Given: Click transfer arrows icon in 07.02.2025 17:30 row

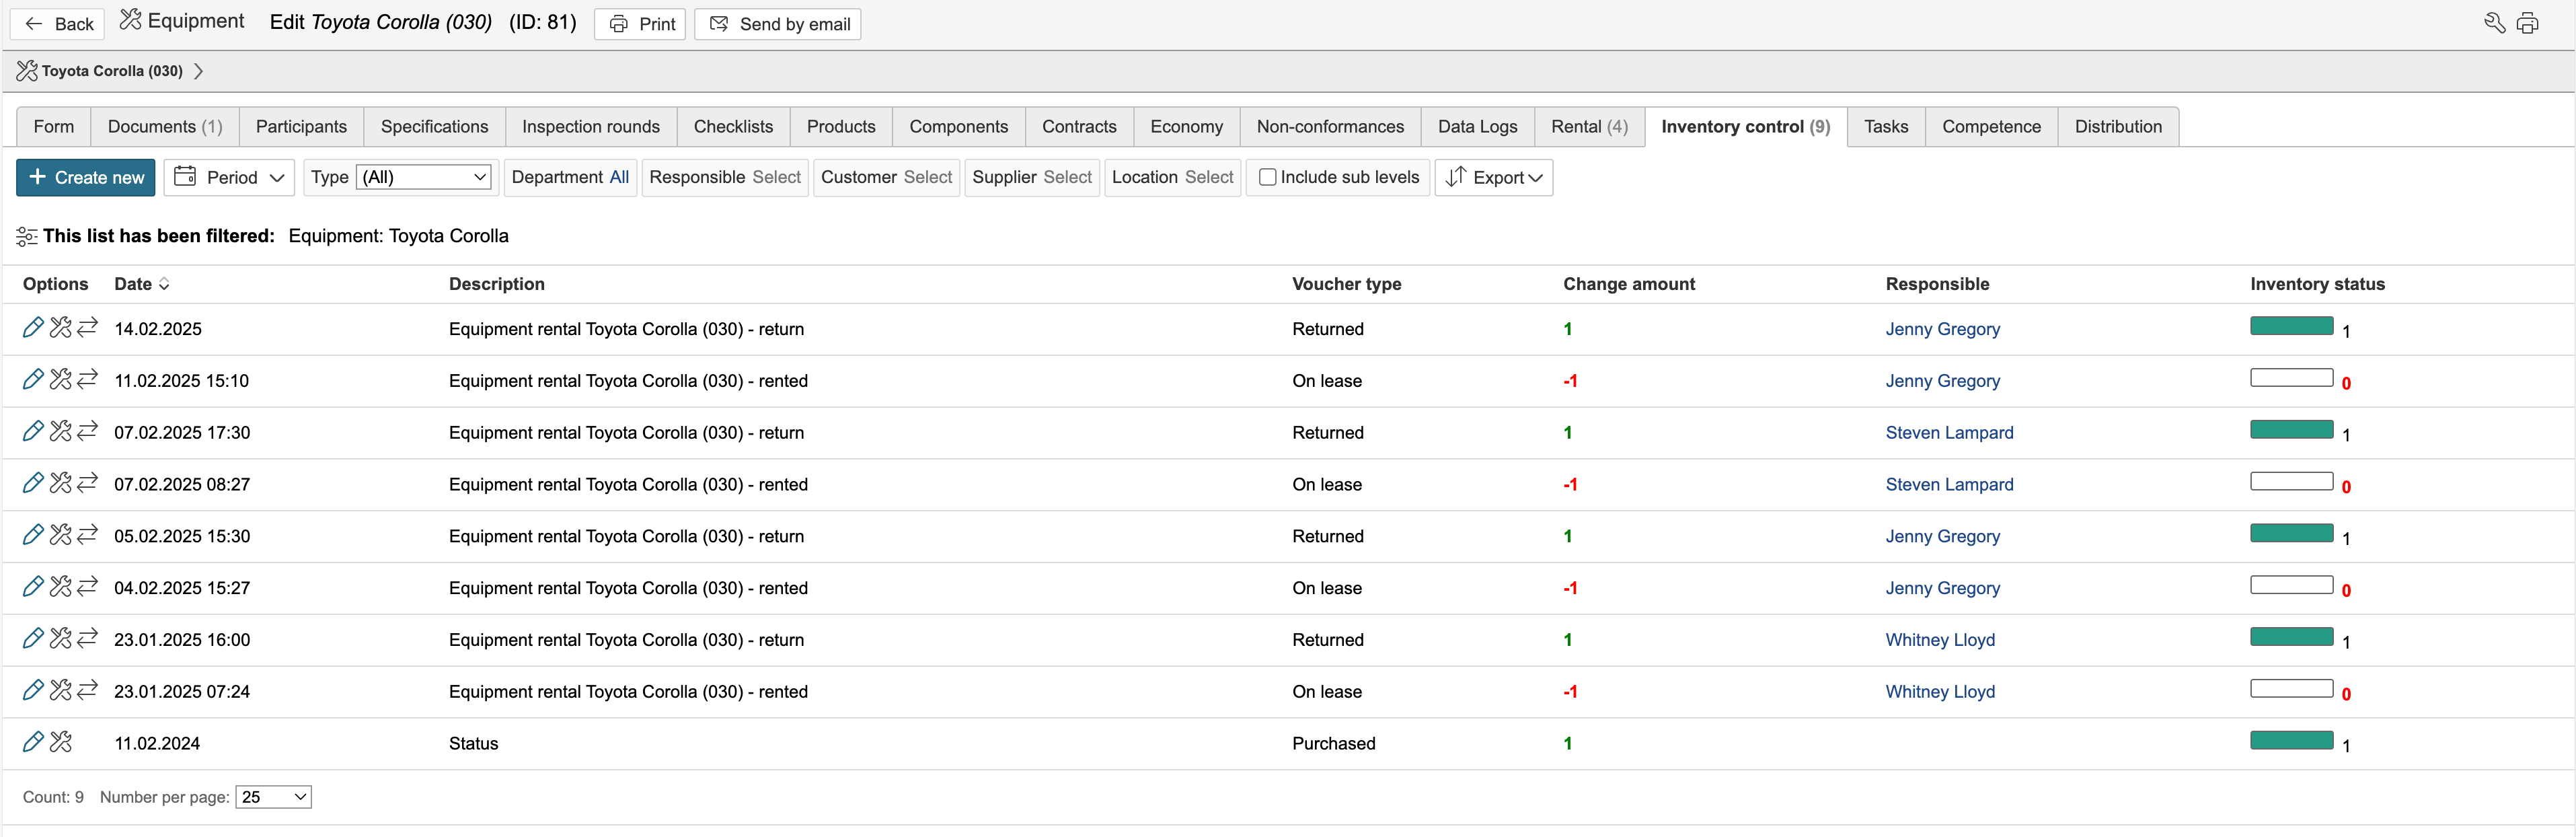Looking at the screenshot, I should point(88,431).
